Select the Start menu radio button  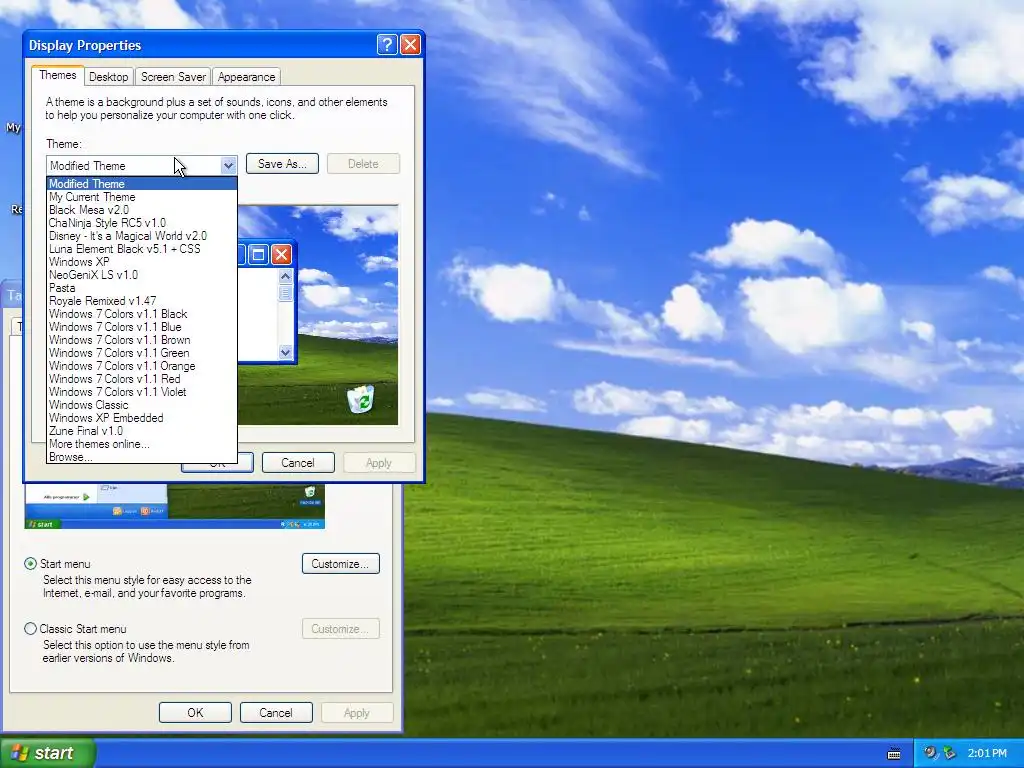tap(30, 564)
